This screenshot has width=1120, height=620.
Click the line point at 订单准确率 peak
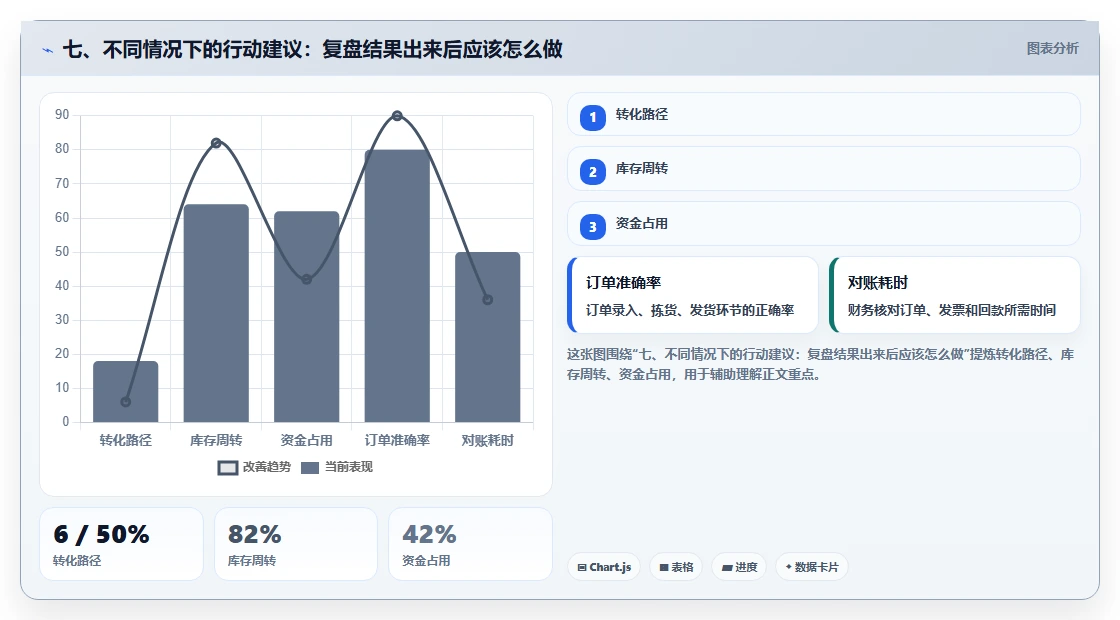[x=397, y=116]
